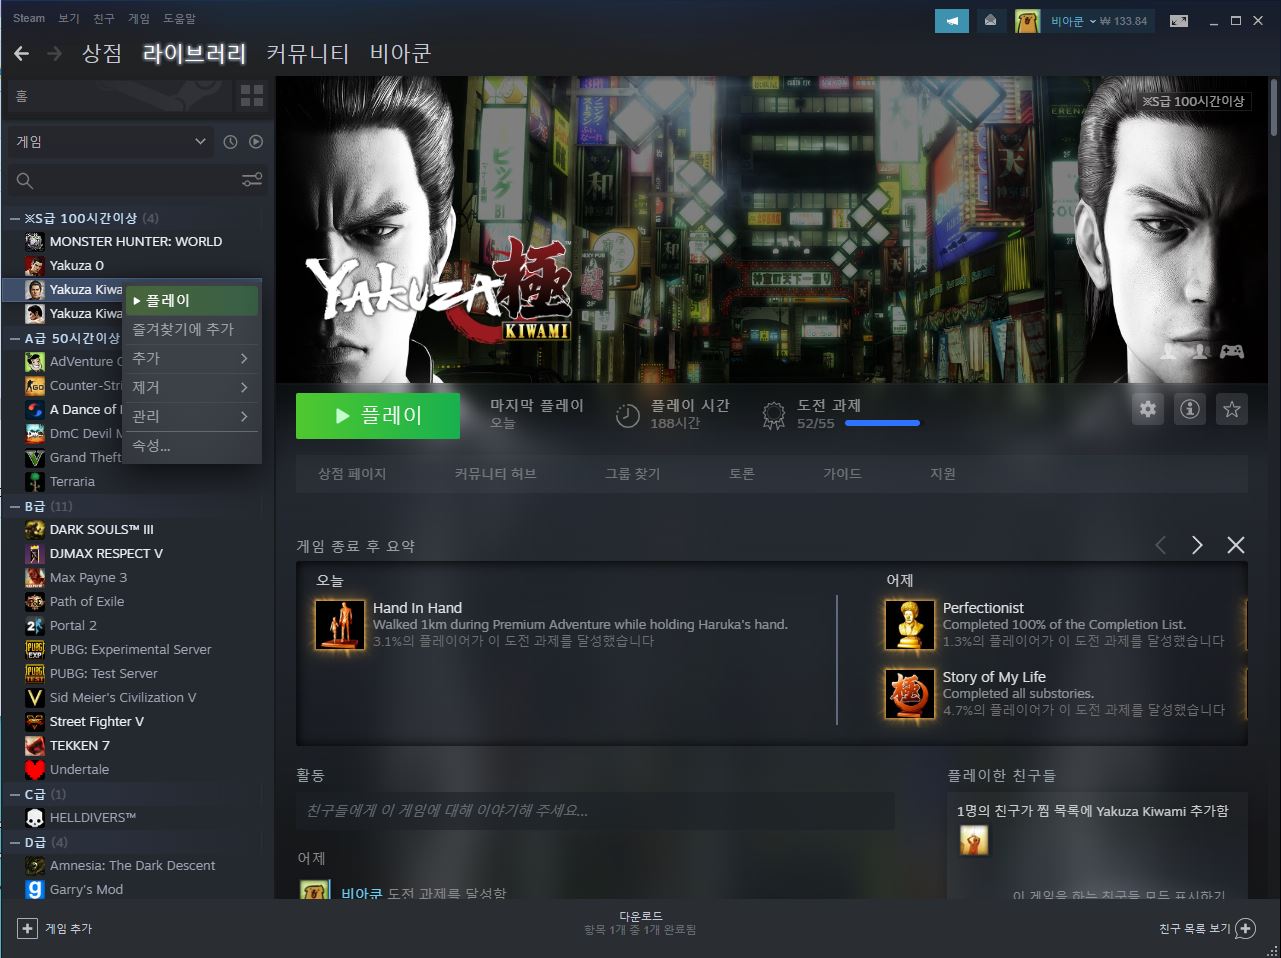Go to previous post-game summary page
1281x958 pixels.
click(1161, 545)
